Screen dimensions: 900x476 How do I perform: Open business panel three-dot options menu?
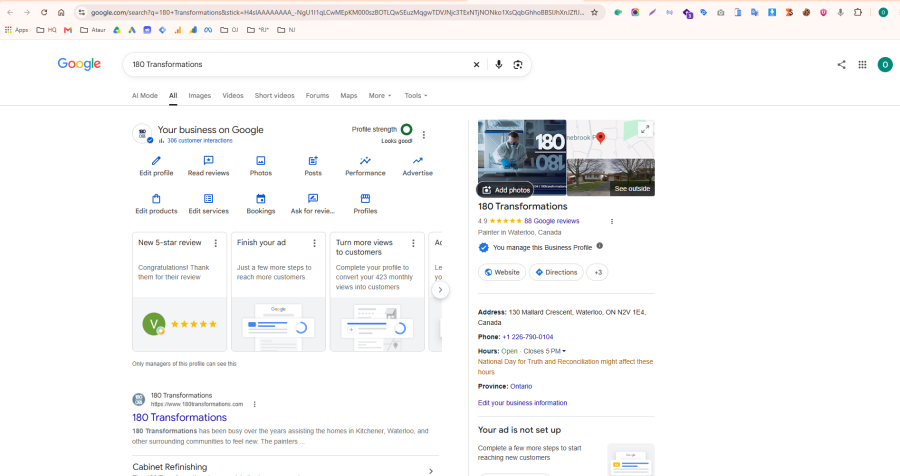(x=424, y=135)
